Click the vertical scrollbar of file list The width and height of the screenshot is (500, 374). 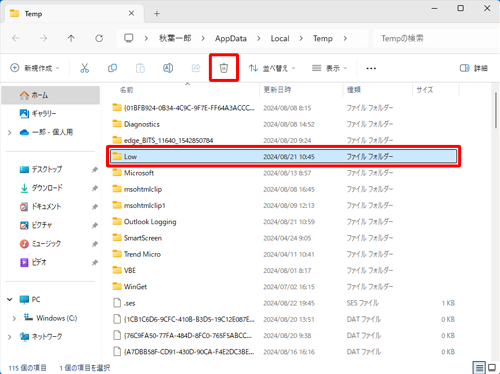[496, 110]
